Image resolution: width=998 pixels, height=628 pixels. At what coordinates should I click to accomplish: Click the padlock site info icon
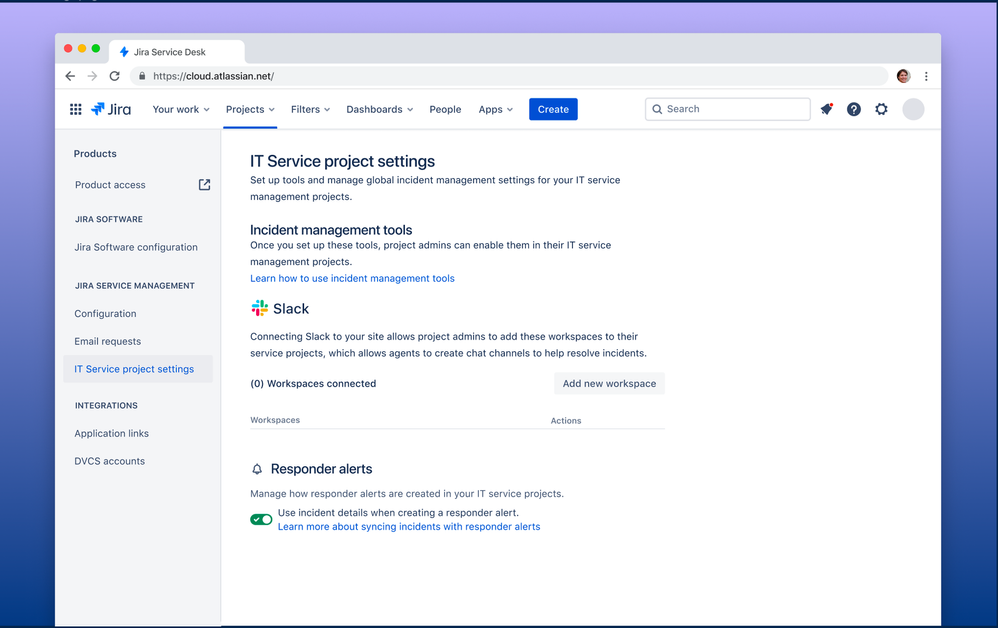(142, 76)
